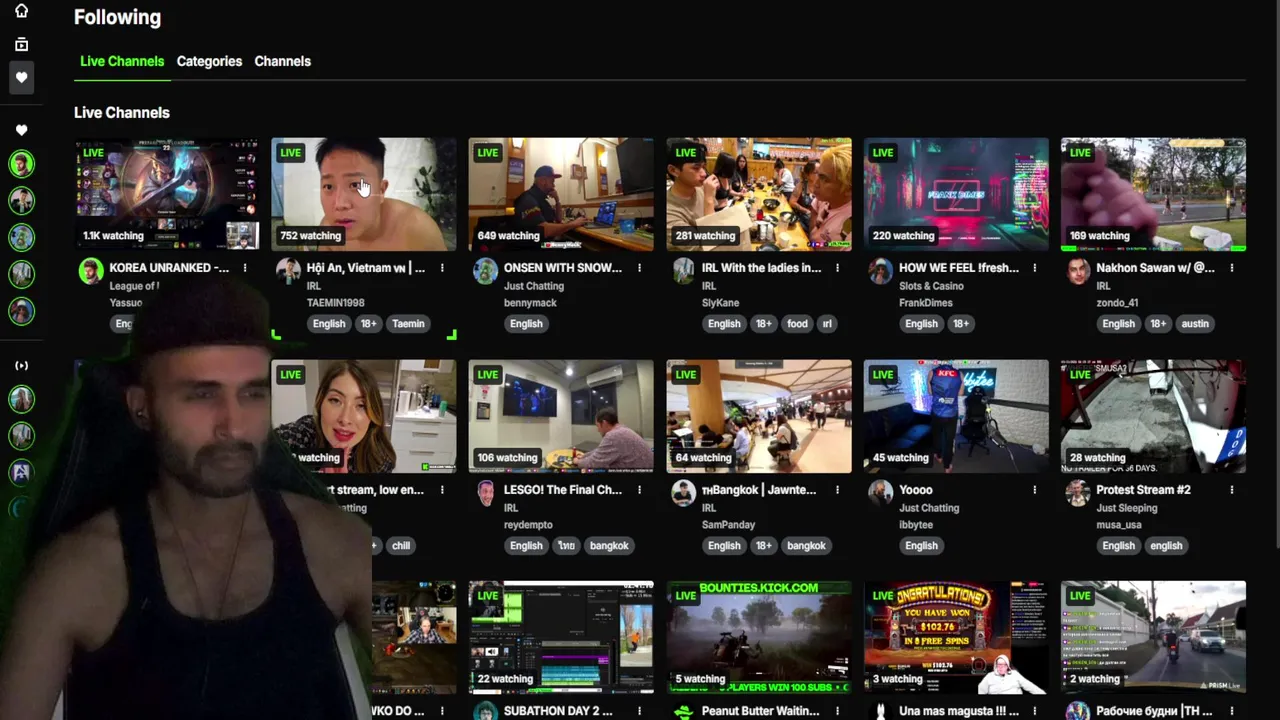Open KOREA UNRANKED stream title link
Image resolution: width=1280 pixels, height=720 pixels.
click(x=169, y=268)
